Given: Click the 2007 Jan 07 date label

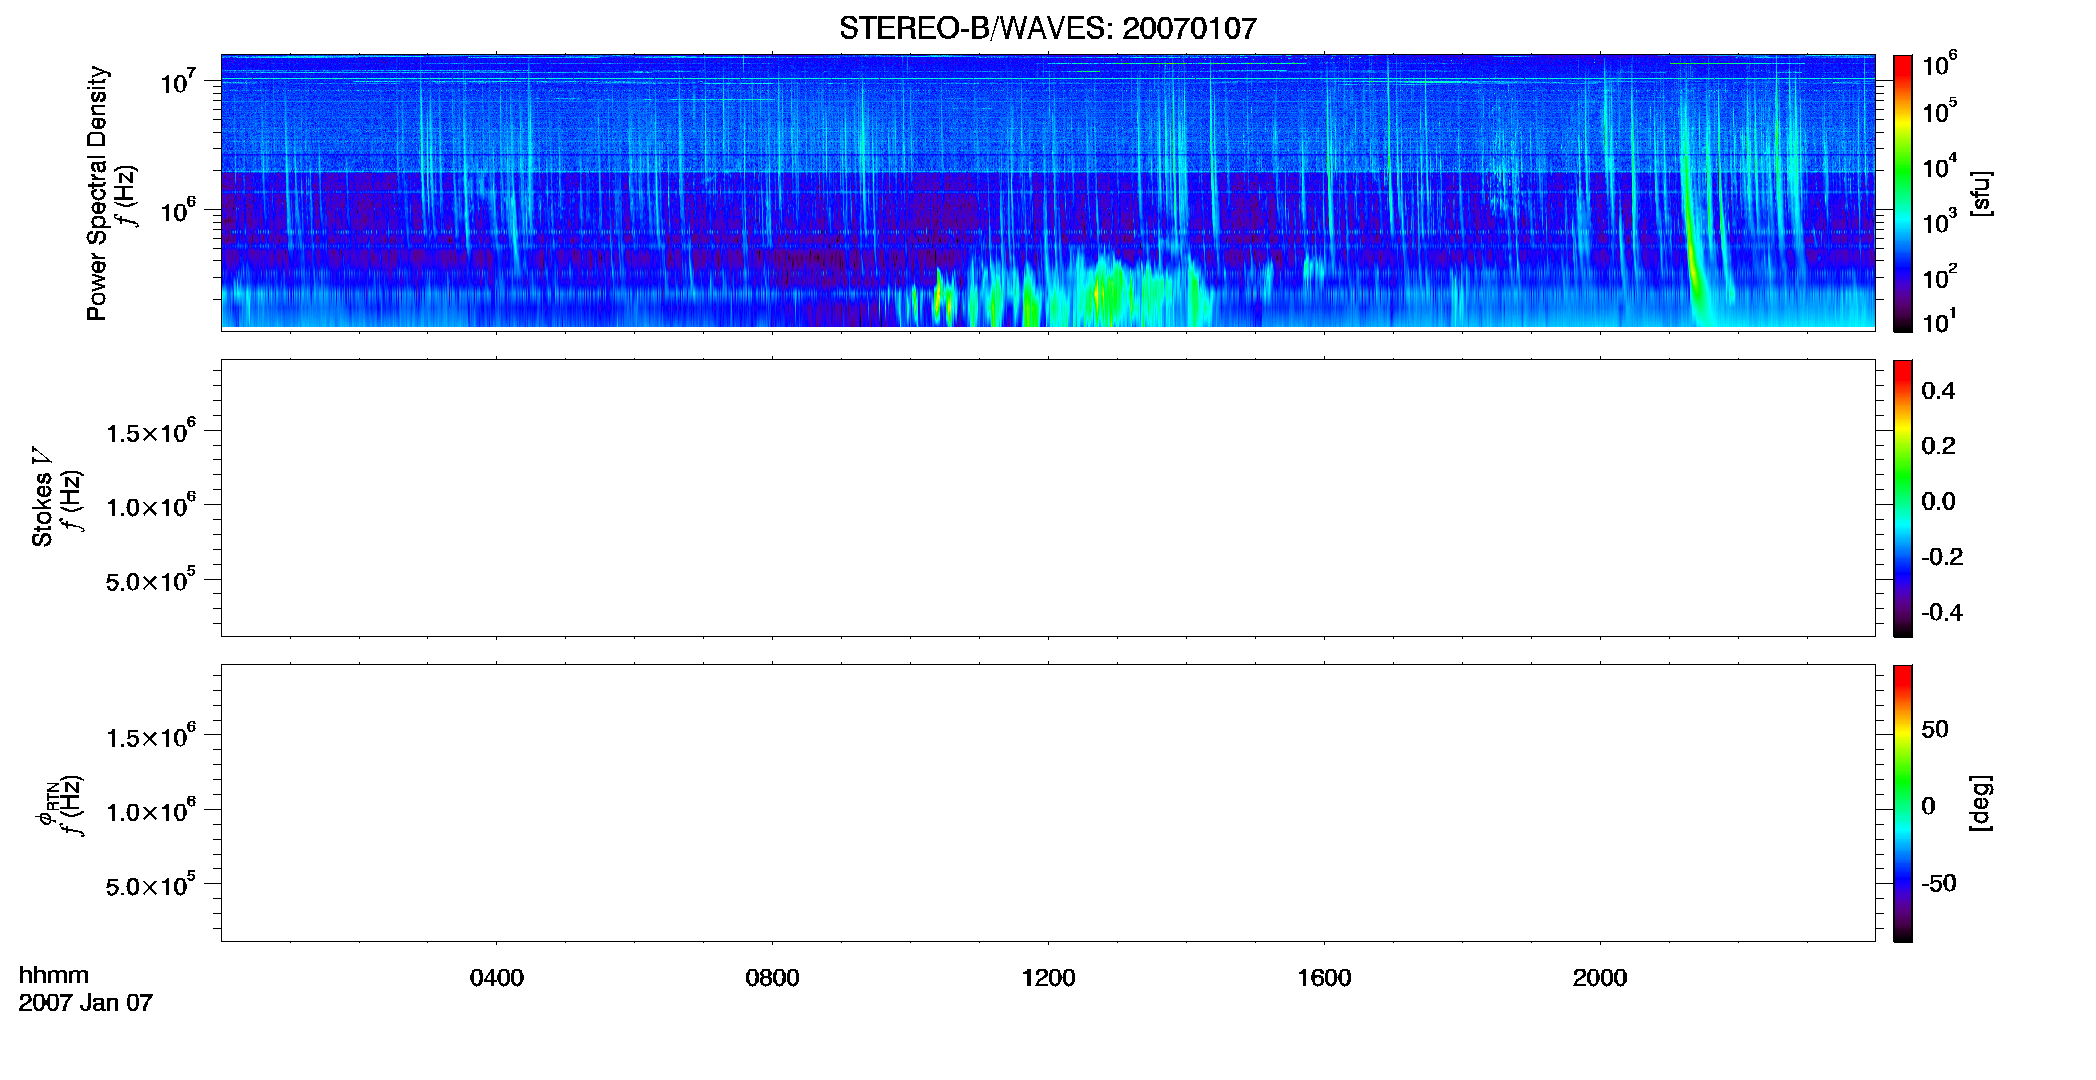Looking at the screenshot, I should click(x=86, y=1002).
